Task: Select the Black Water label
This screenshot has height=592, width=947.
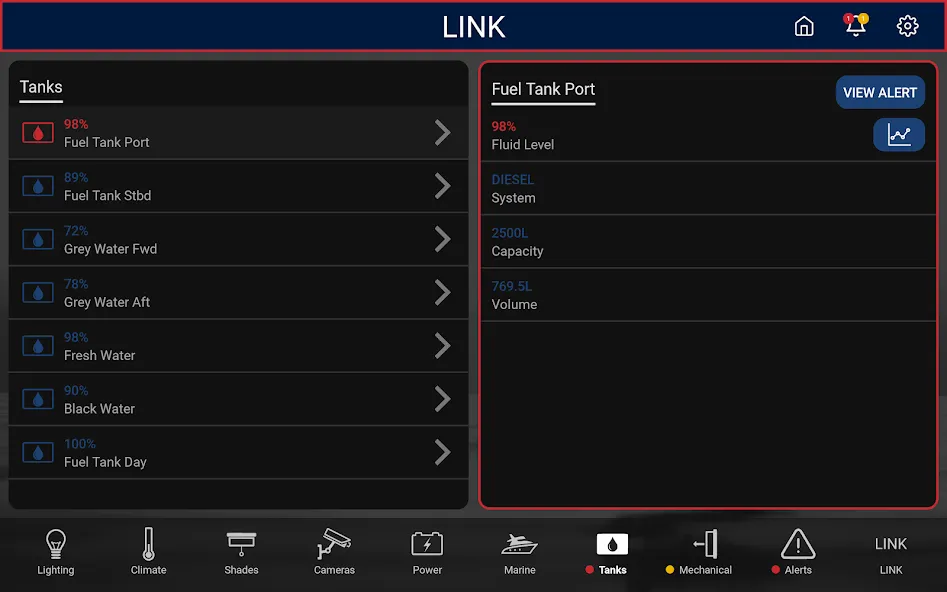Action: click(x=100, y=408)
